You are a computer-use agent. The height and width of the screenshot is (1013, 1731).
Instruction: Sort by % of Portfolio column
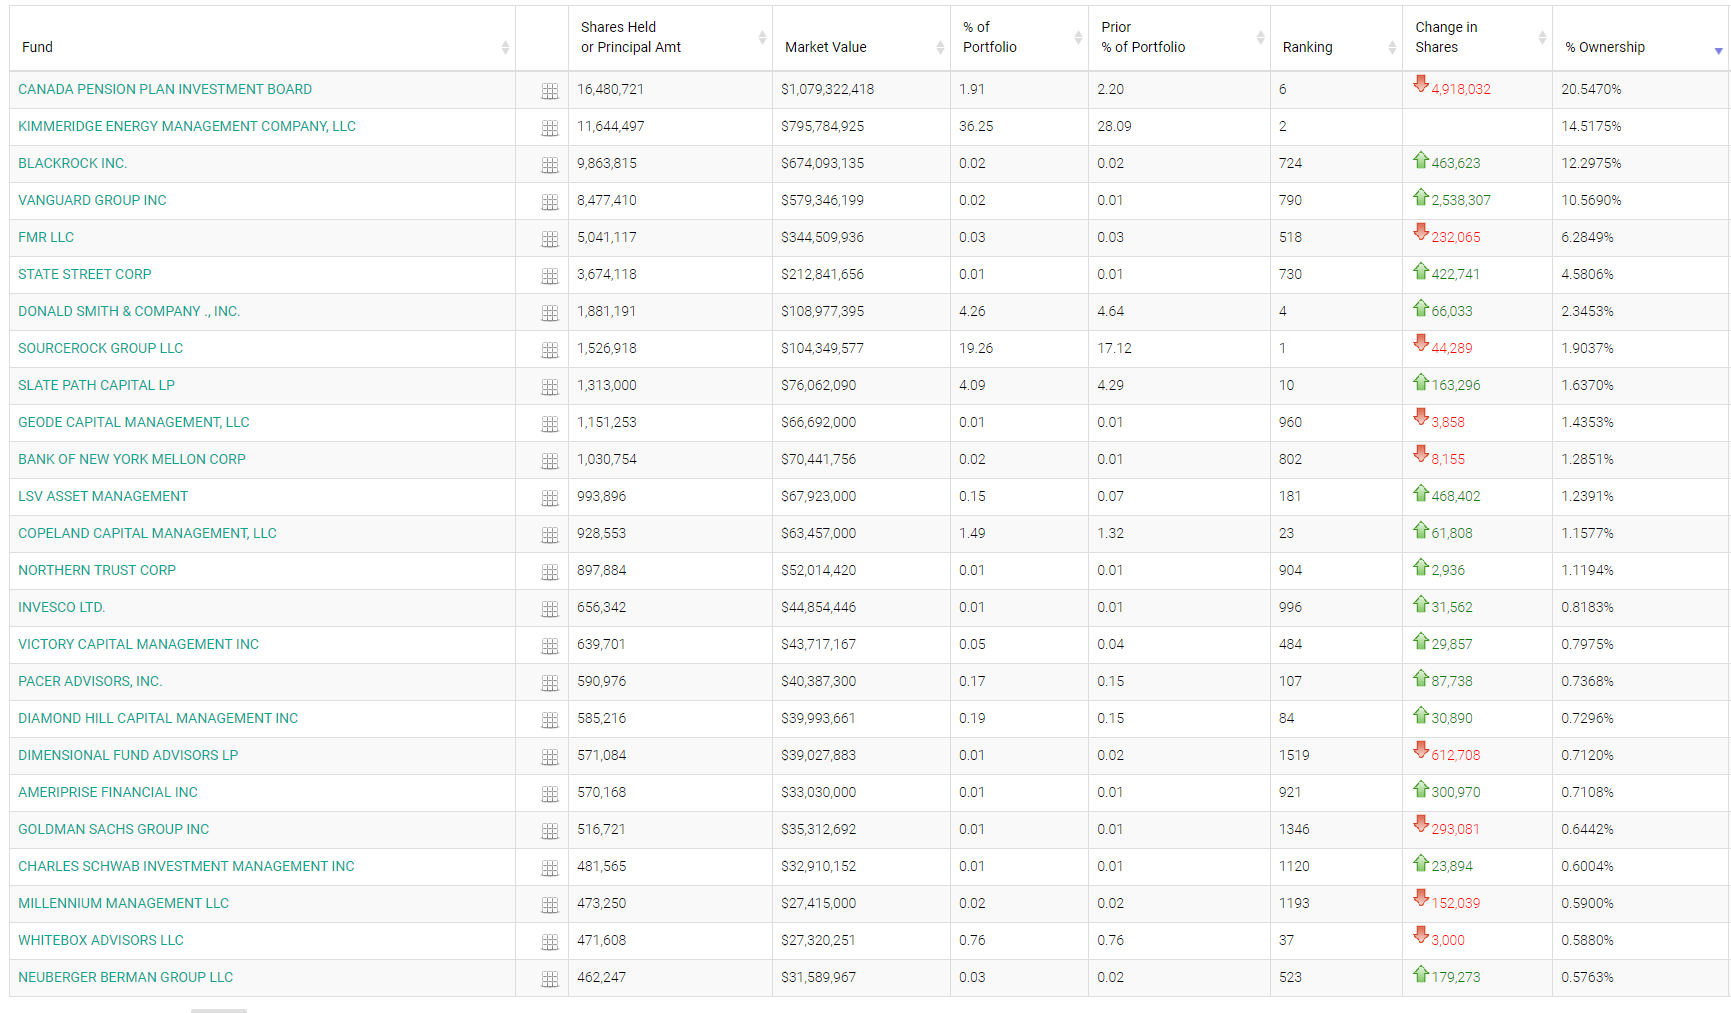pos(1019,38)
